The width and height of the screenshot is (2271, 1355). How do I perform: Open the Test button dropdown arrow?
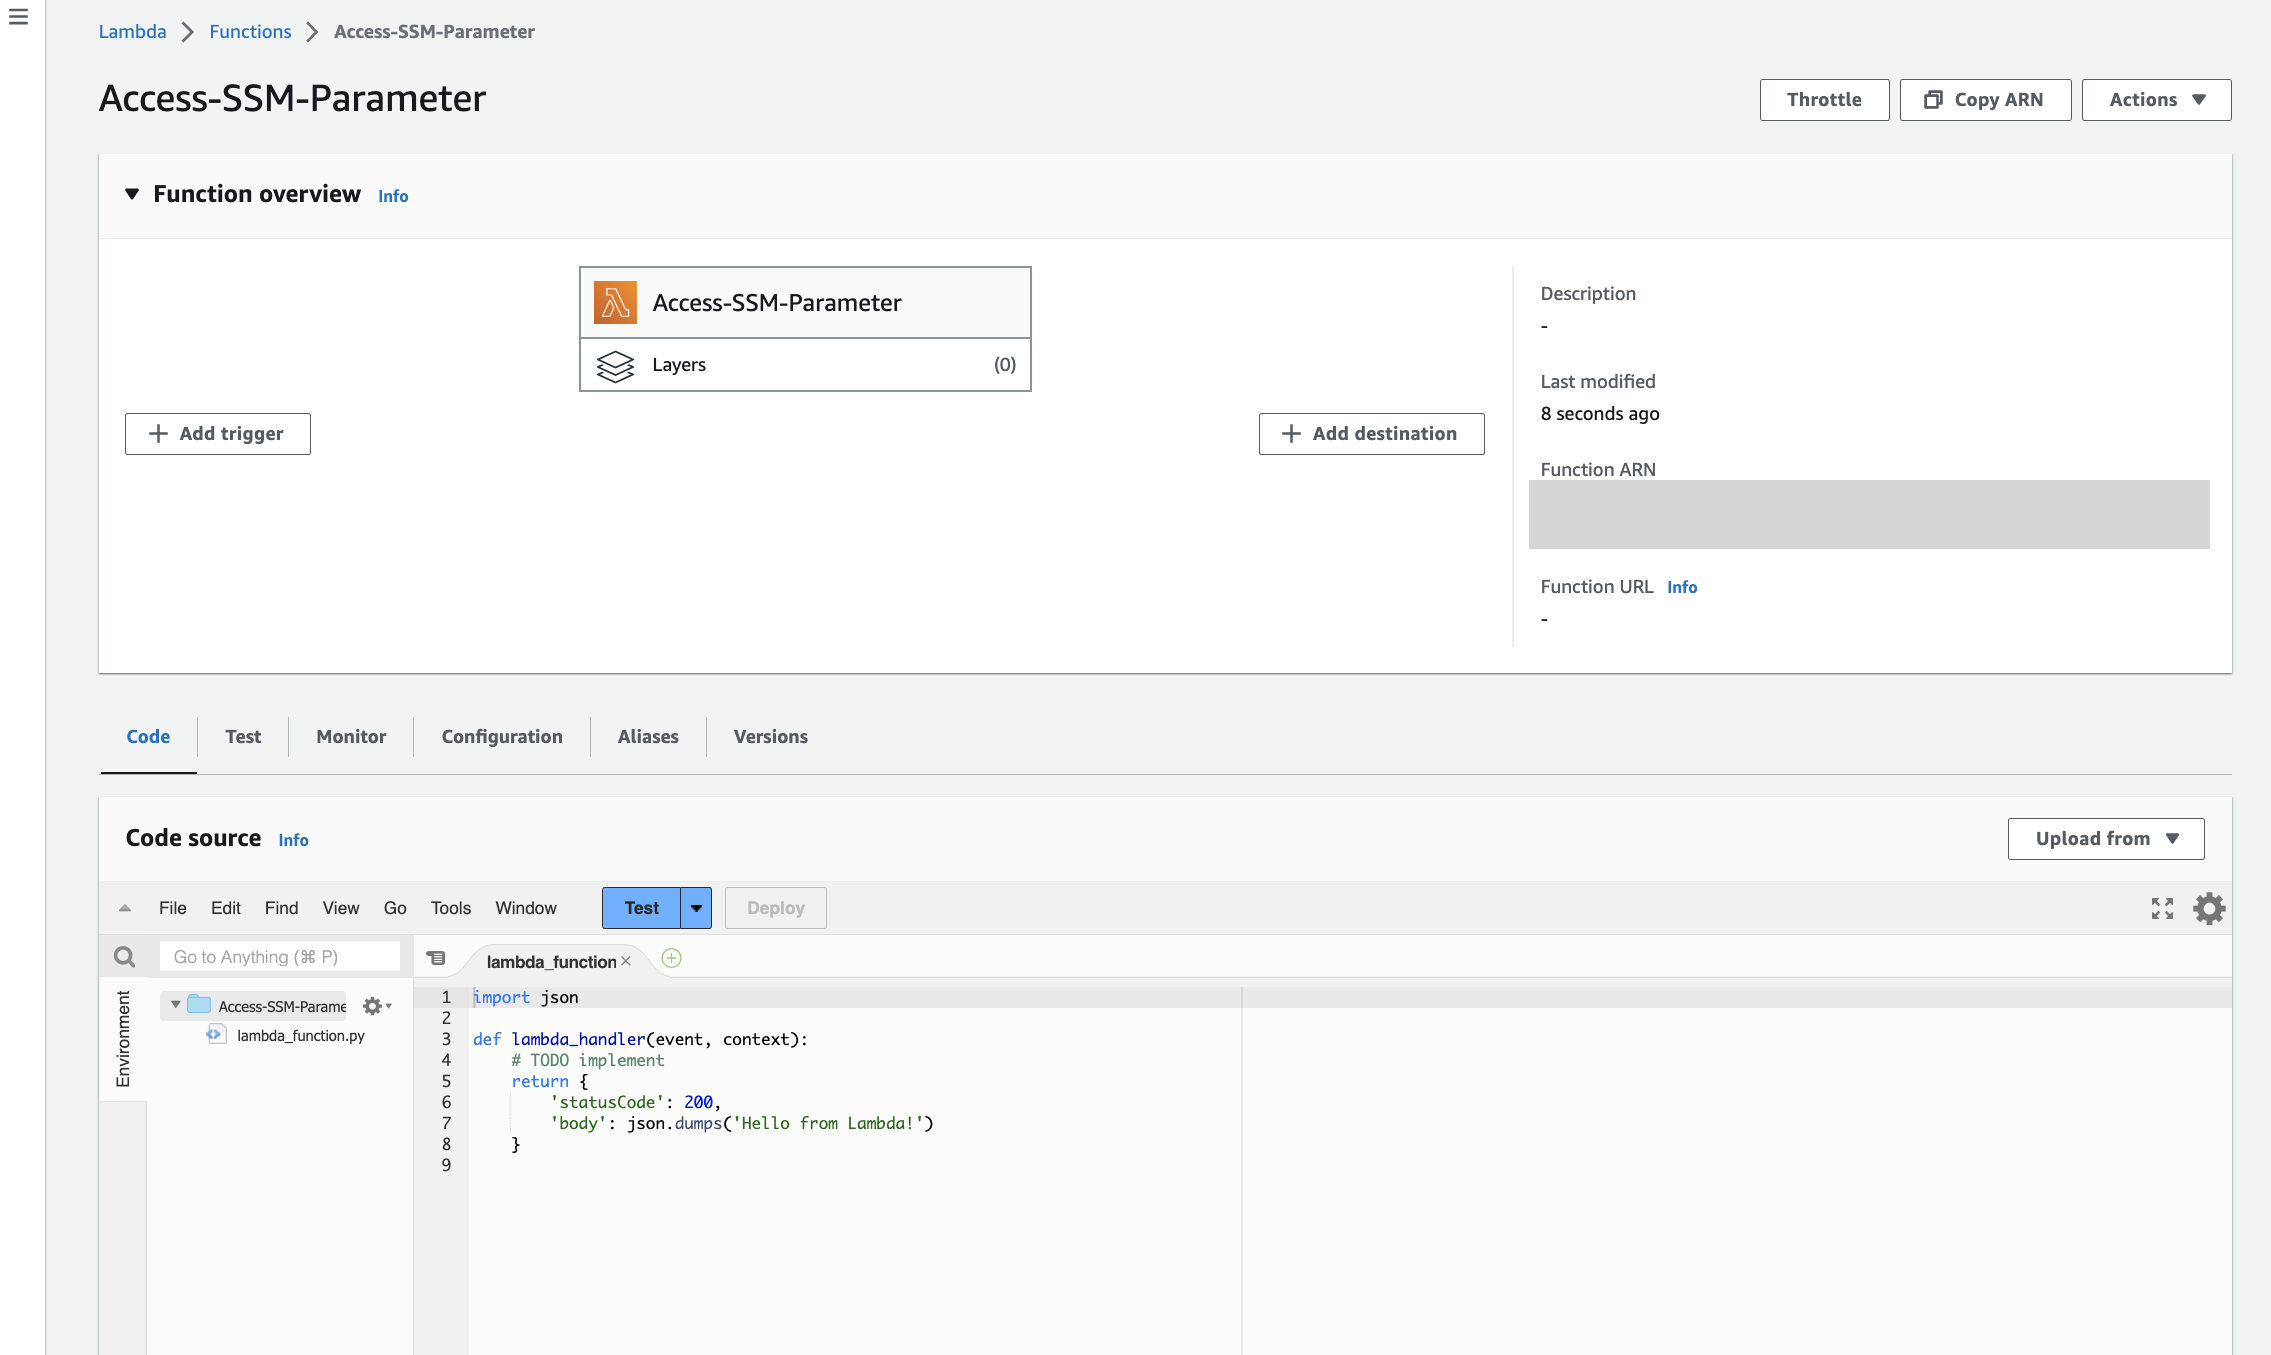[696, 908]
